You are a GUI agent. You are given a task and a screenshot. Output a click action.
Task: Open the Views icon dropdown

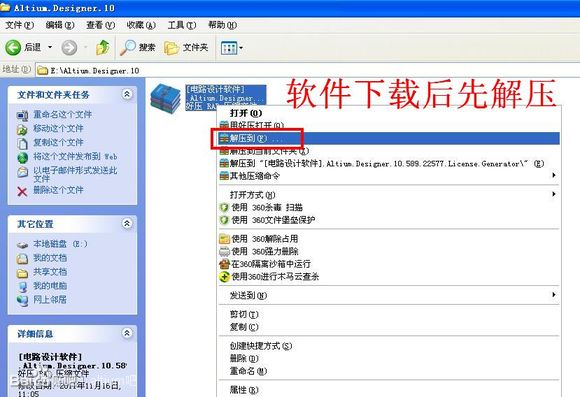(232, 48)
